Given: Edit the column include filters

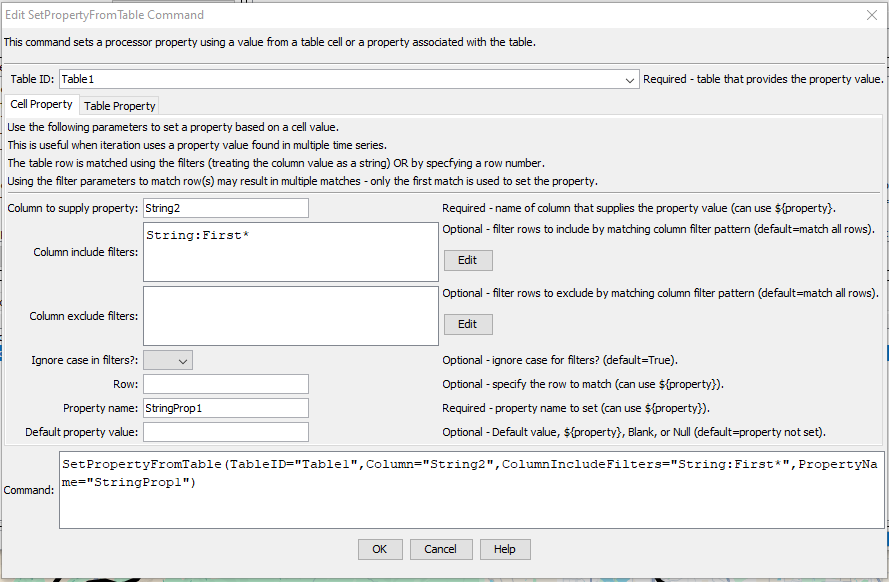Looking at the screenshot, I should point(468,260).
